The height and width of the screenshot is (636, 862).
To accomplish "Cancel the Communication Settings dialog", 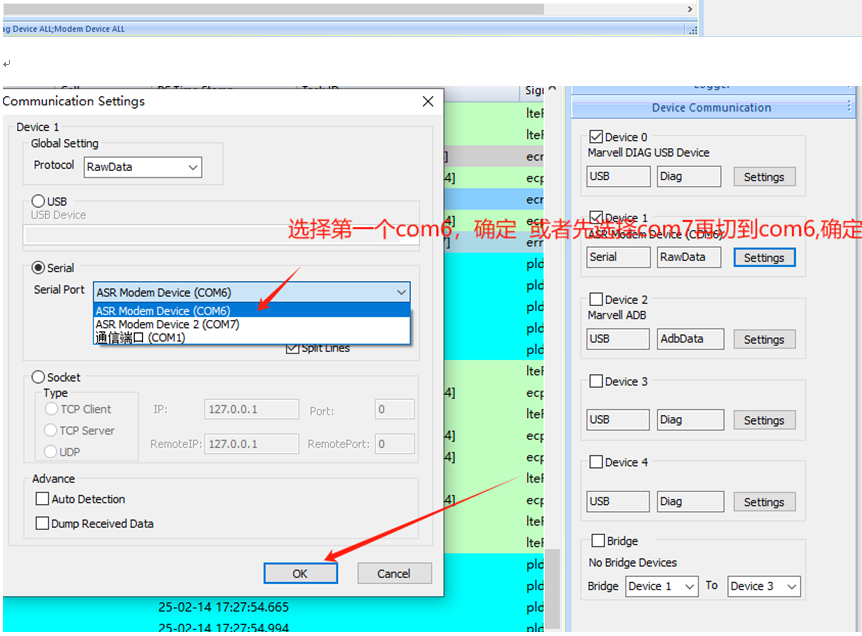I will tap(394, 573).
